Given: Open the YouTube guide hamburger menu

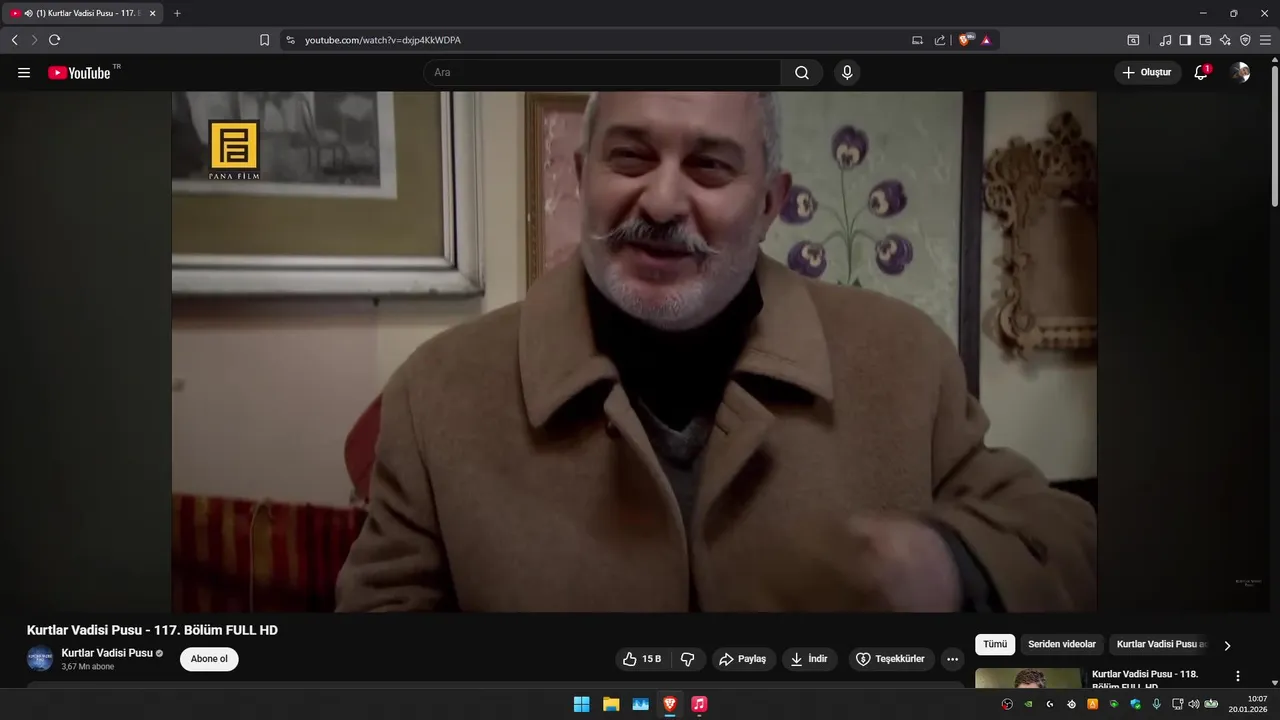Looking at the screenshot, I should point(24,73).
